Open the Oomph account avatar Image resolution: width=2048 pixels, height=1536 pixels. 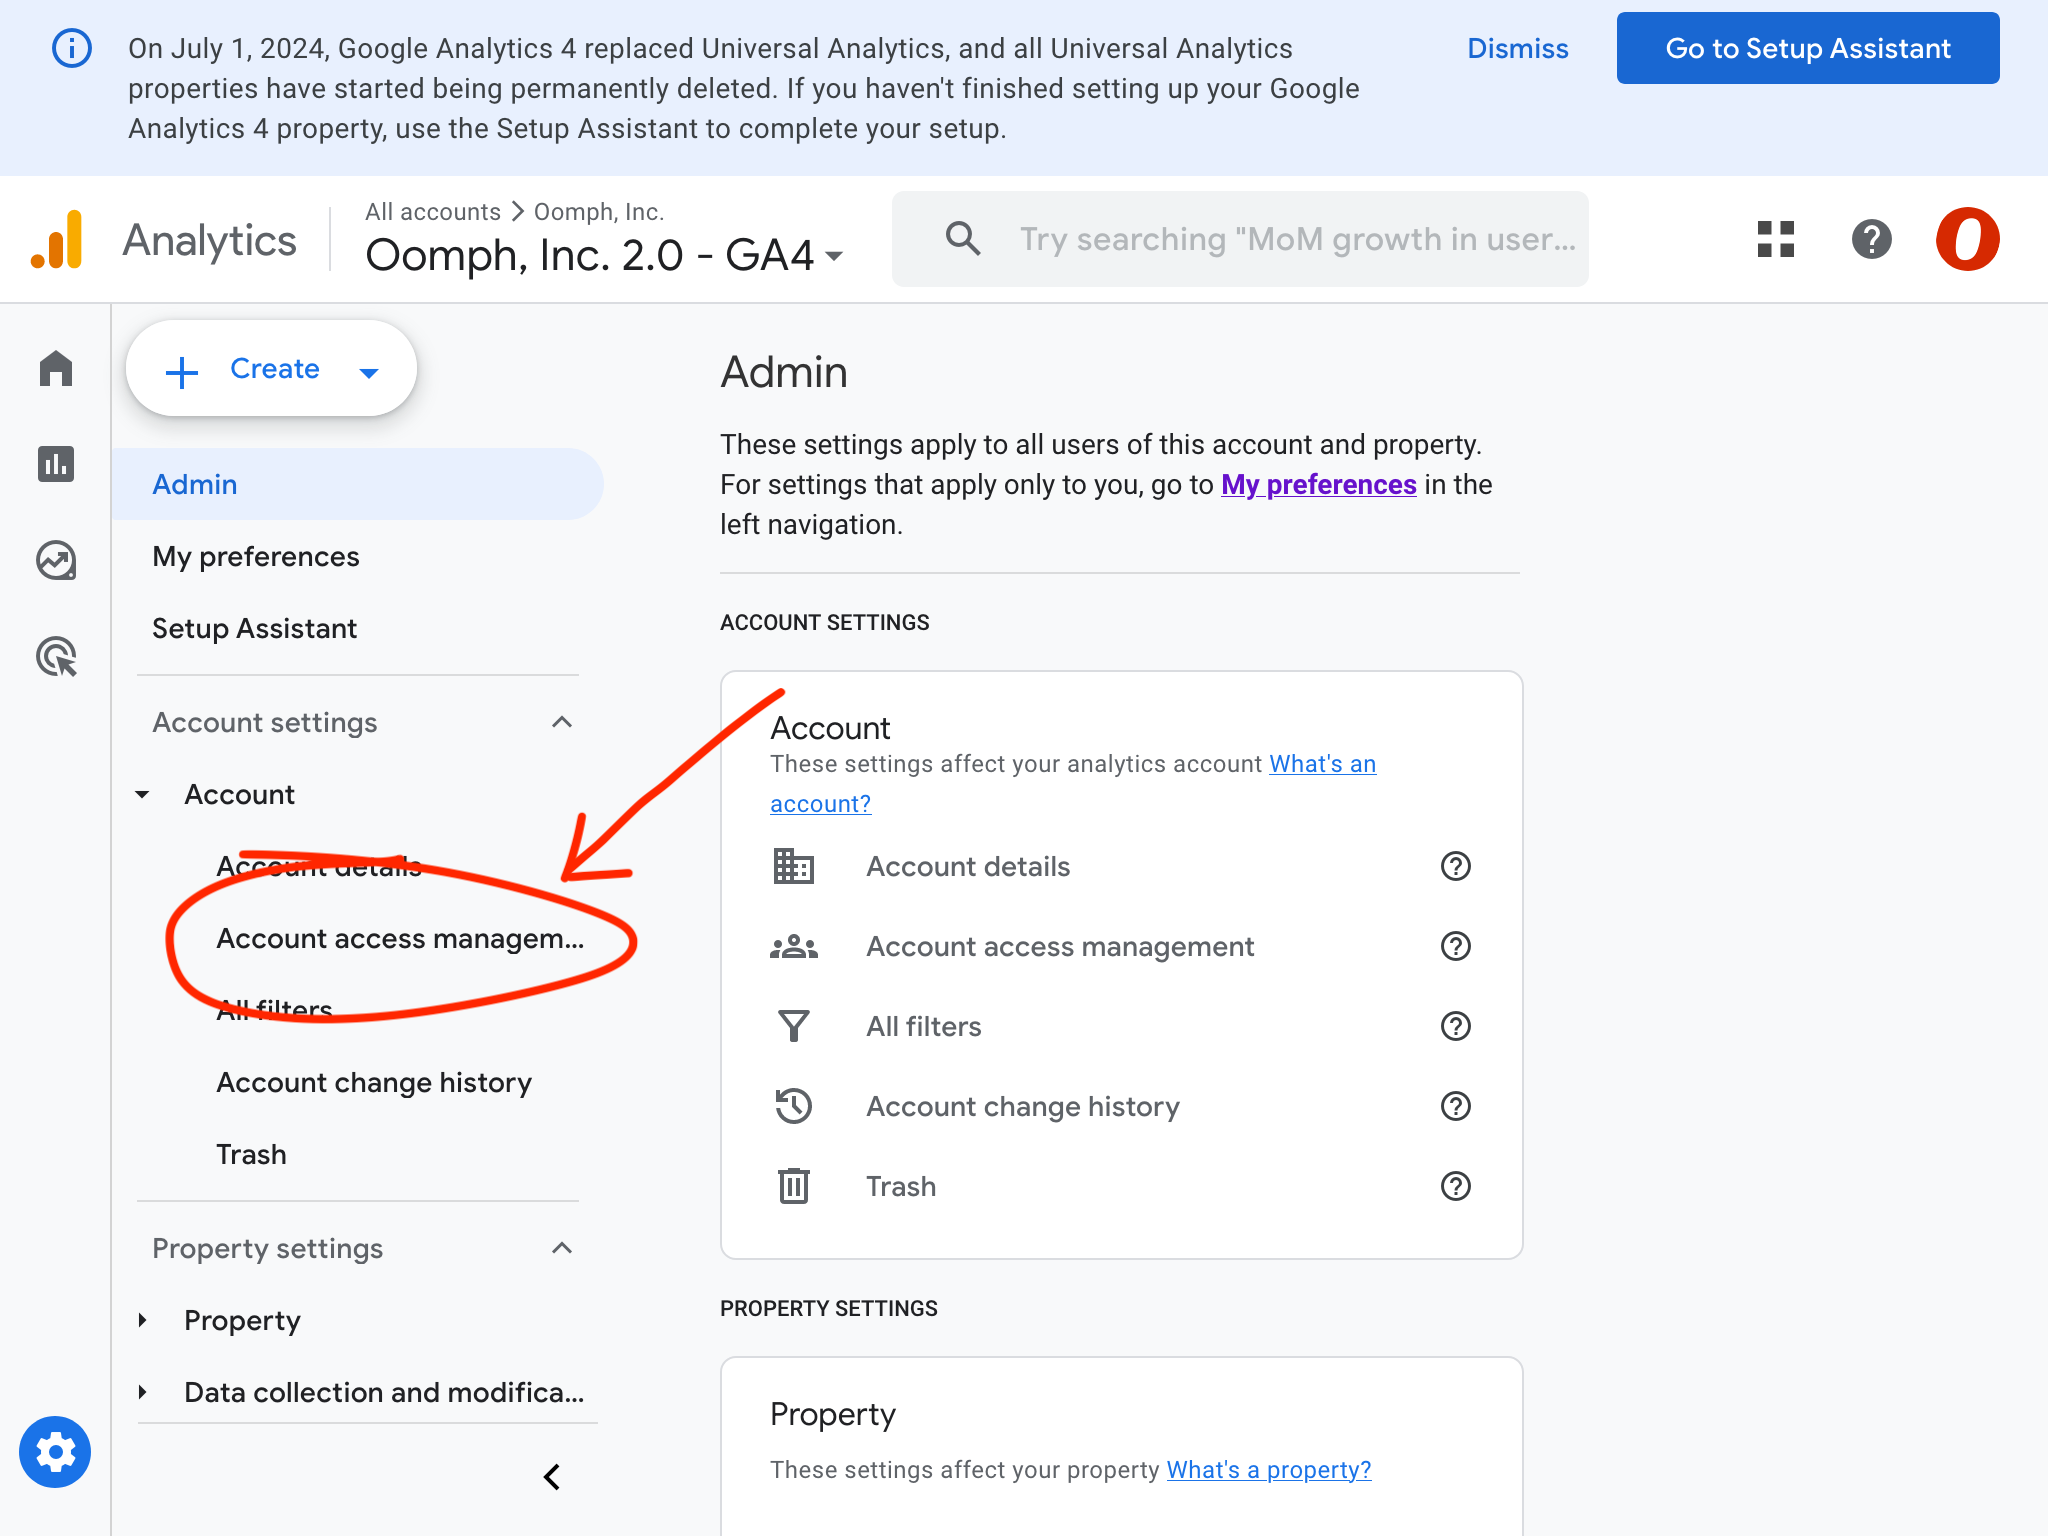(x=1967, y=239)
